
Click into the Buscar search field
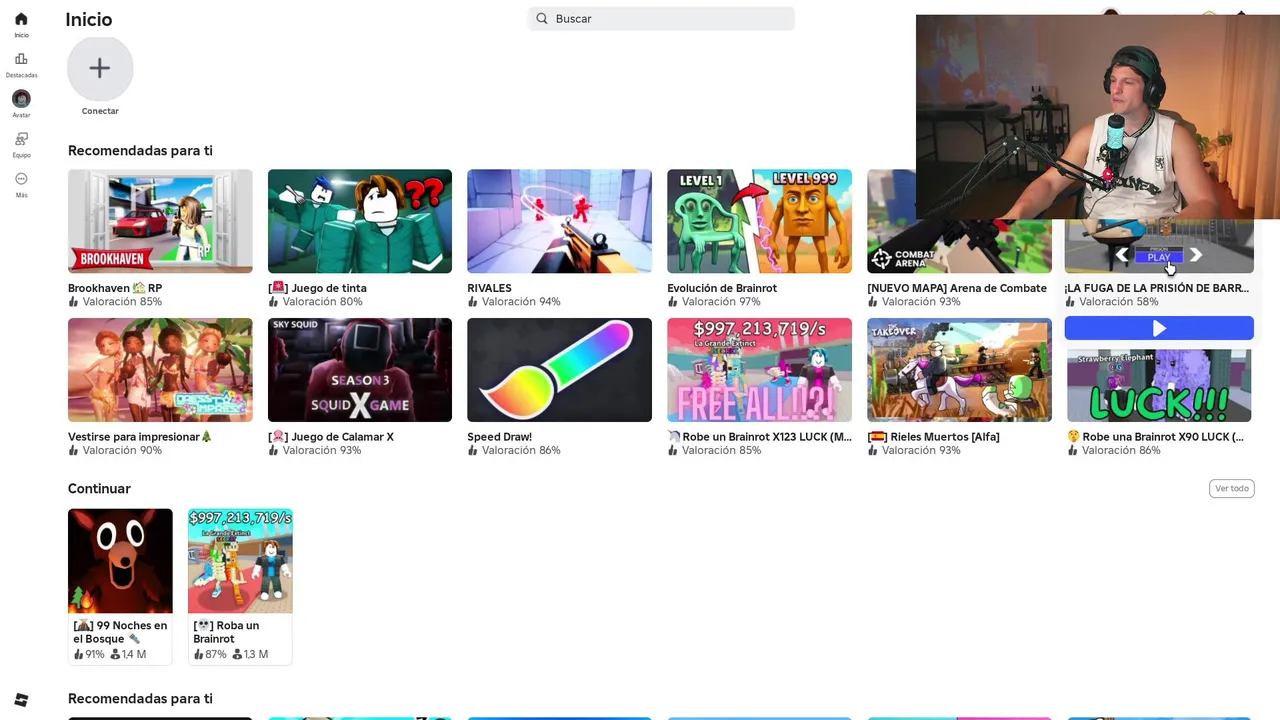click(x=661, y=18)
